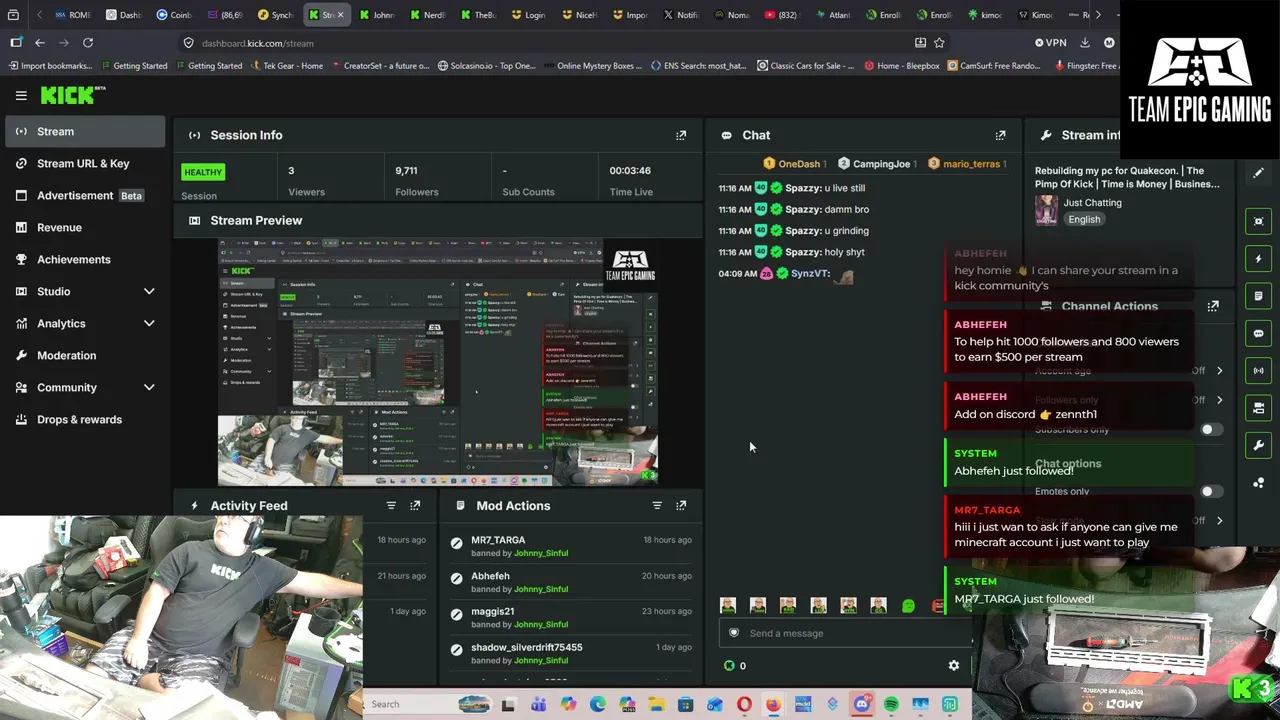The width and height of the screenshot is (1280, 720).
Task: Open the Home - Bleepbox bookmark
Action: coord(901,66)
